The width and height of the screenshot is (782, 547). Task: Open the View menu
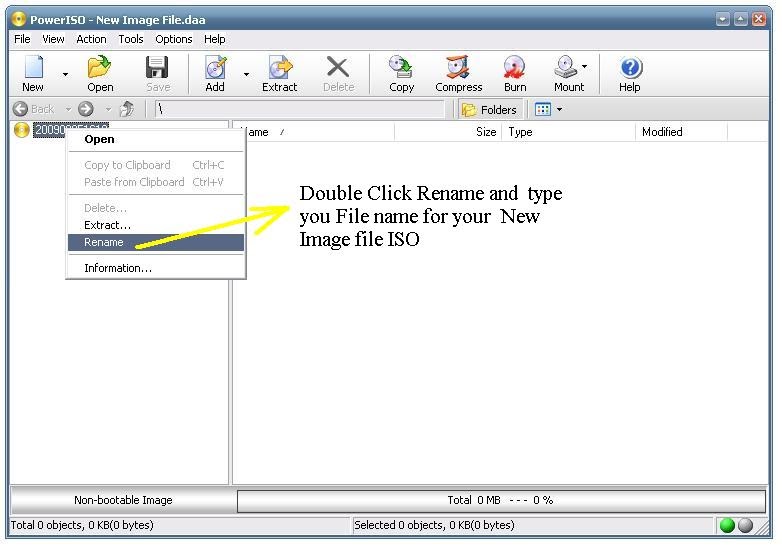click(53, 39)
